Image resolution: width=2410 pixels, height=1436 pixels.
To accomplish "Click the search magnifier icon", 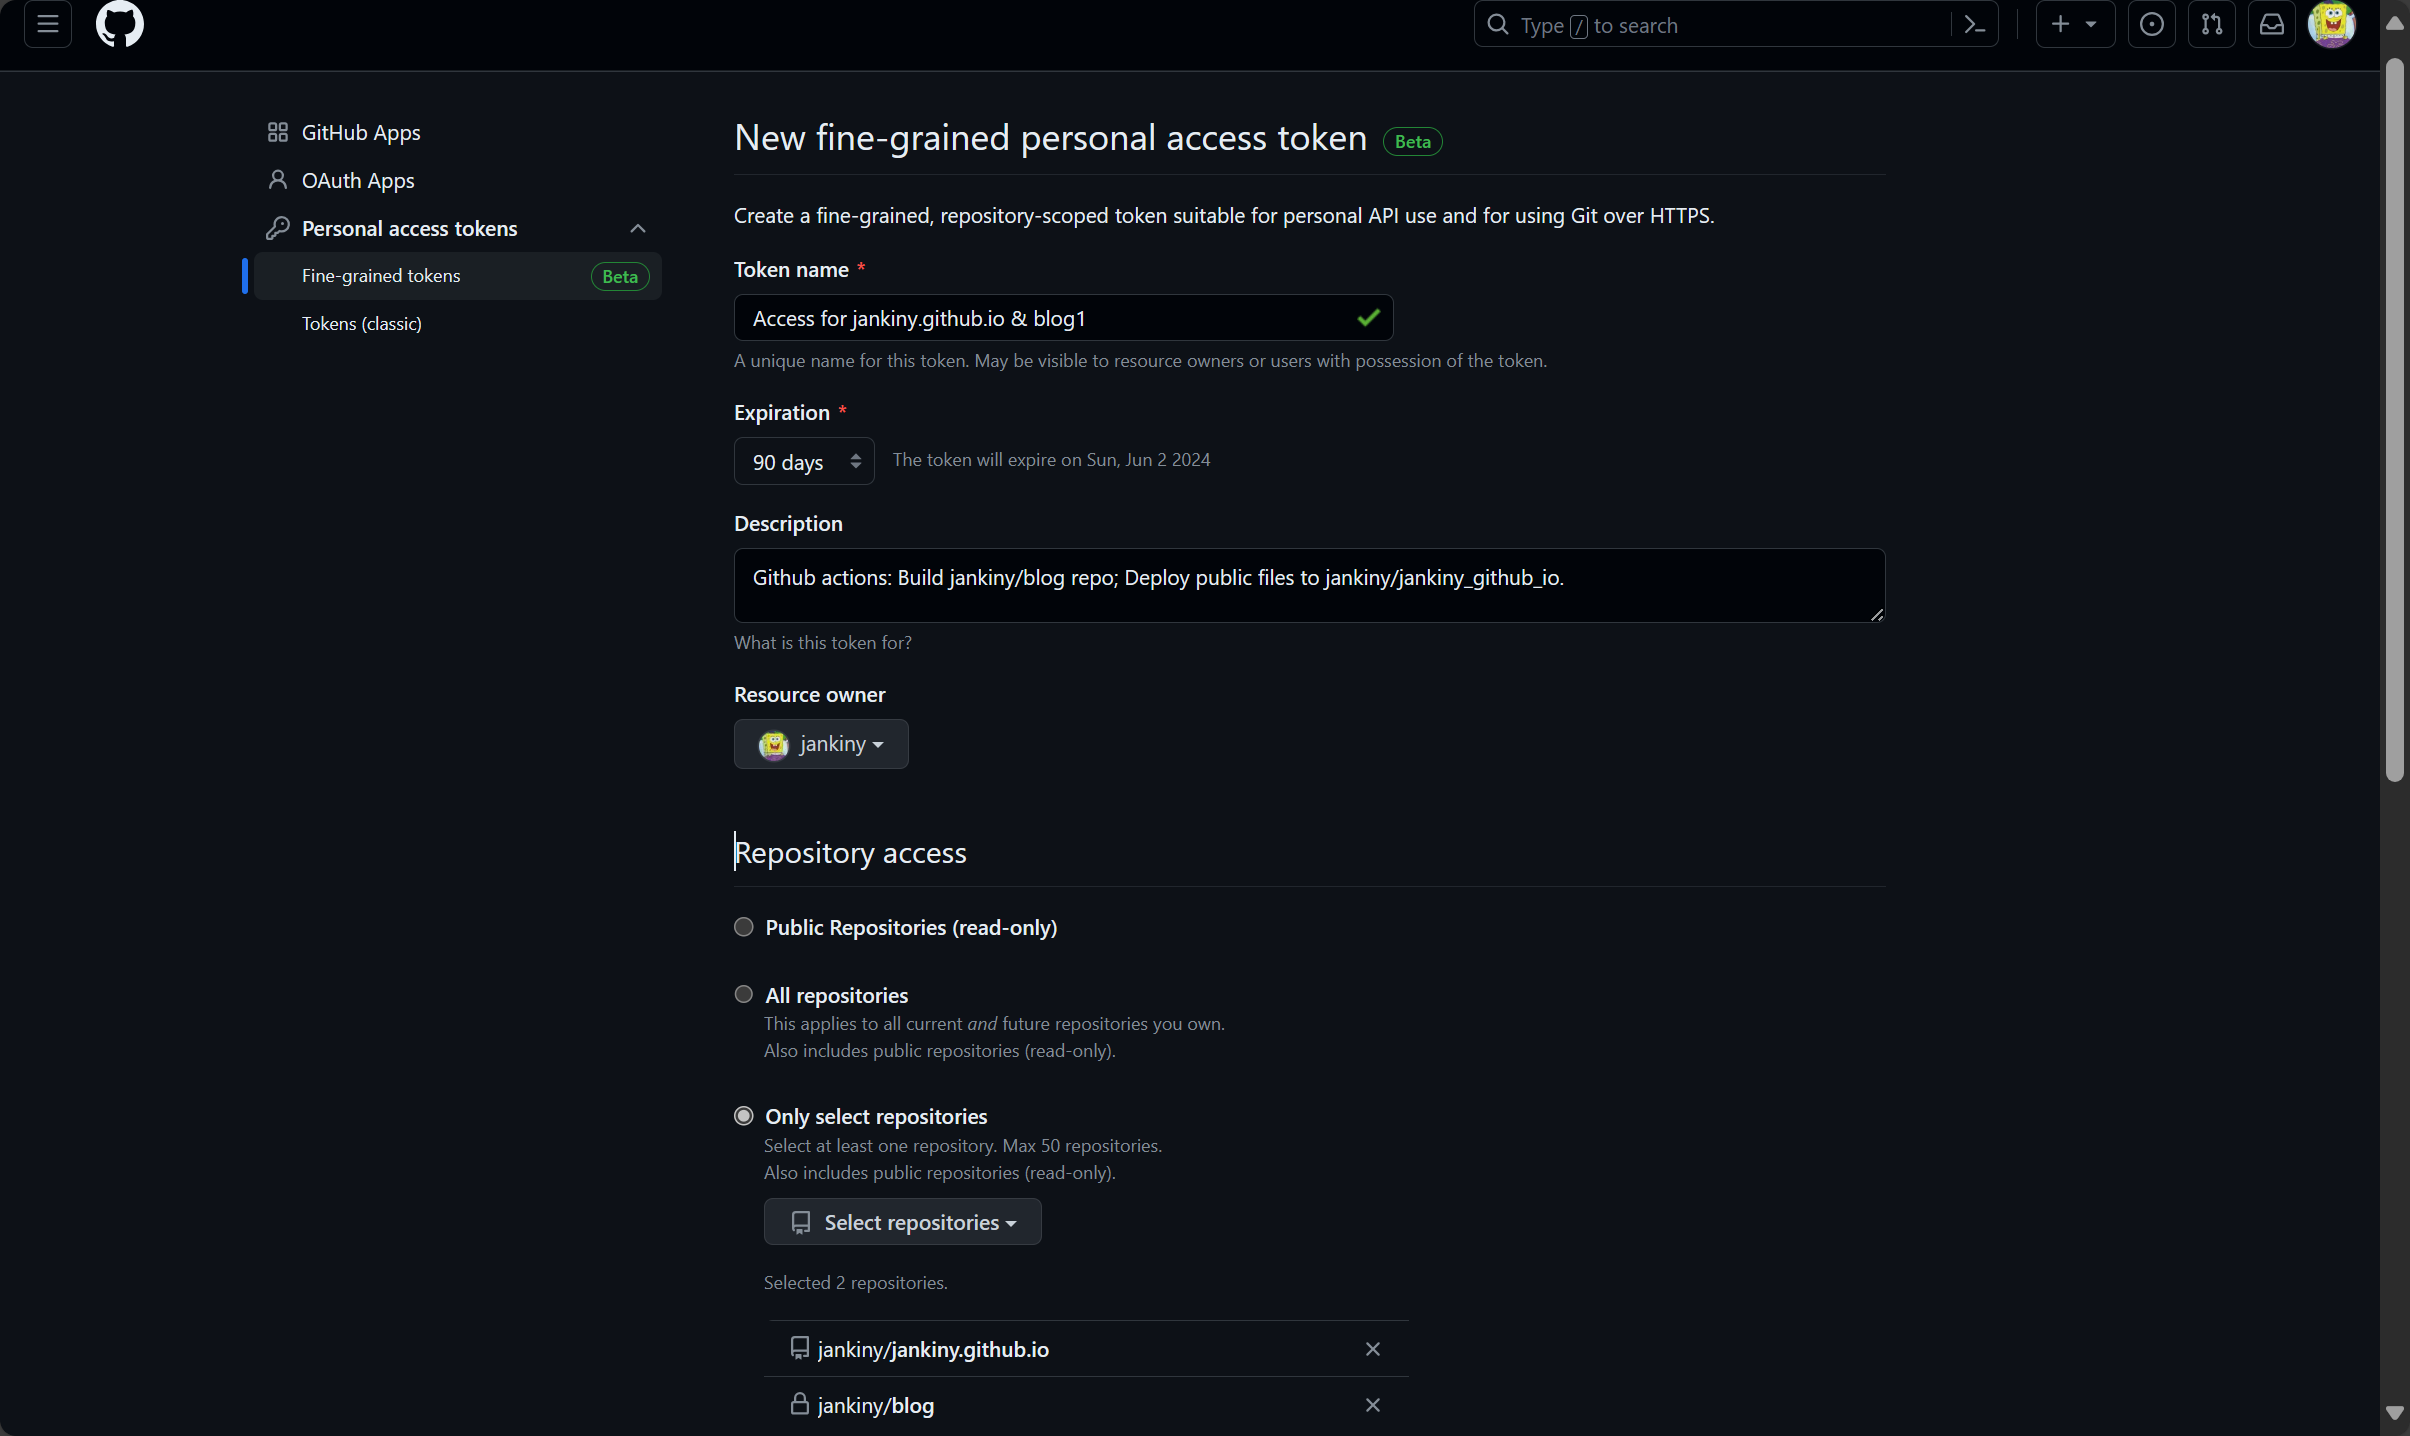I will point(1498,25).
